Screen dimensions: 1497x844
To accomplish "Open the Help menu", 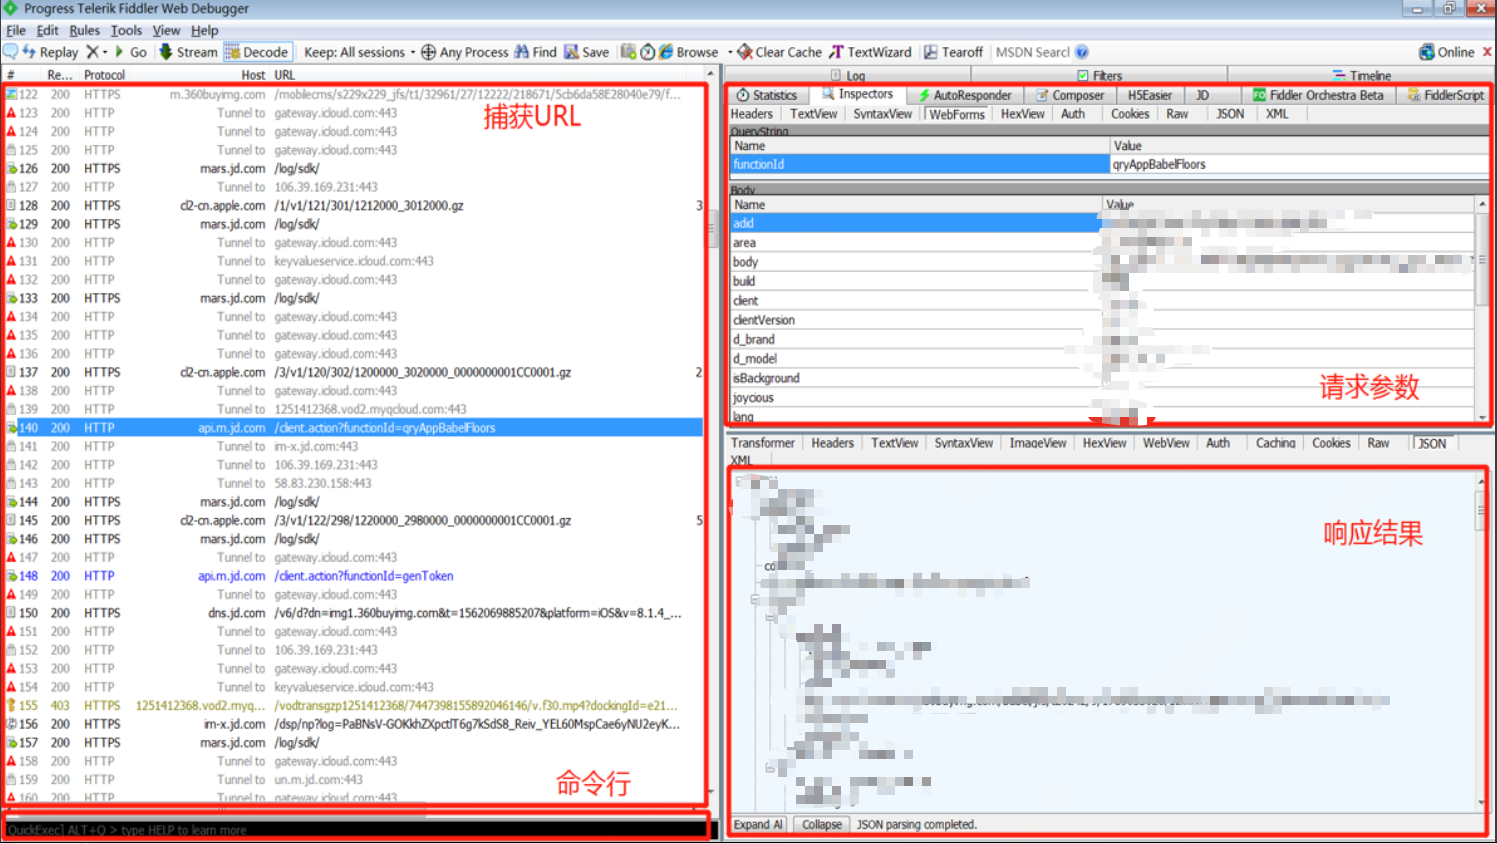I will (x=204, y=30).
